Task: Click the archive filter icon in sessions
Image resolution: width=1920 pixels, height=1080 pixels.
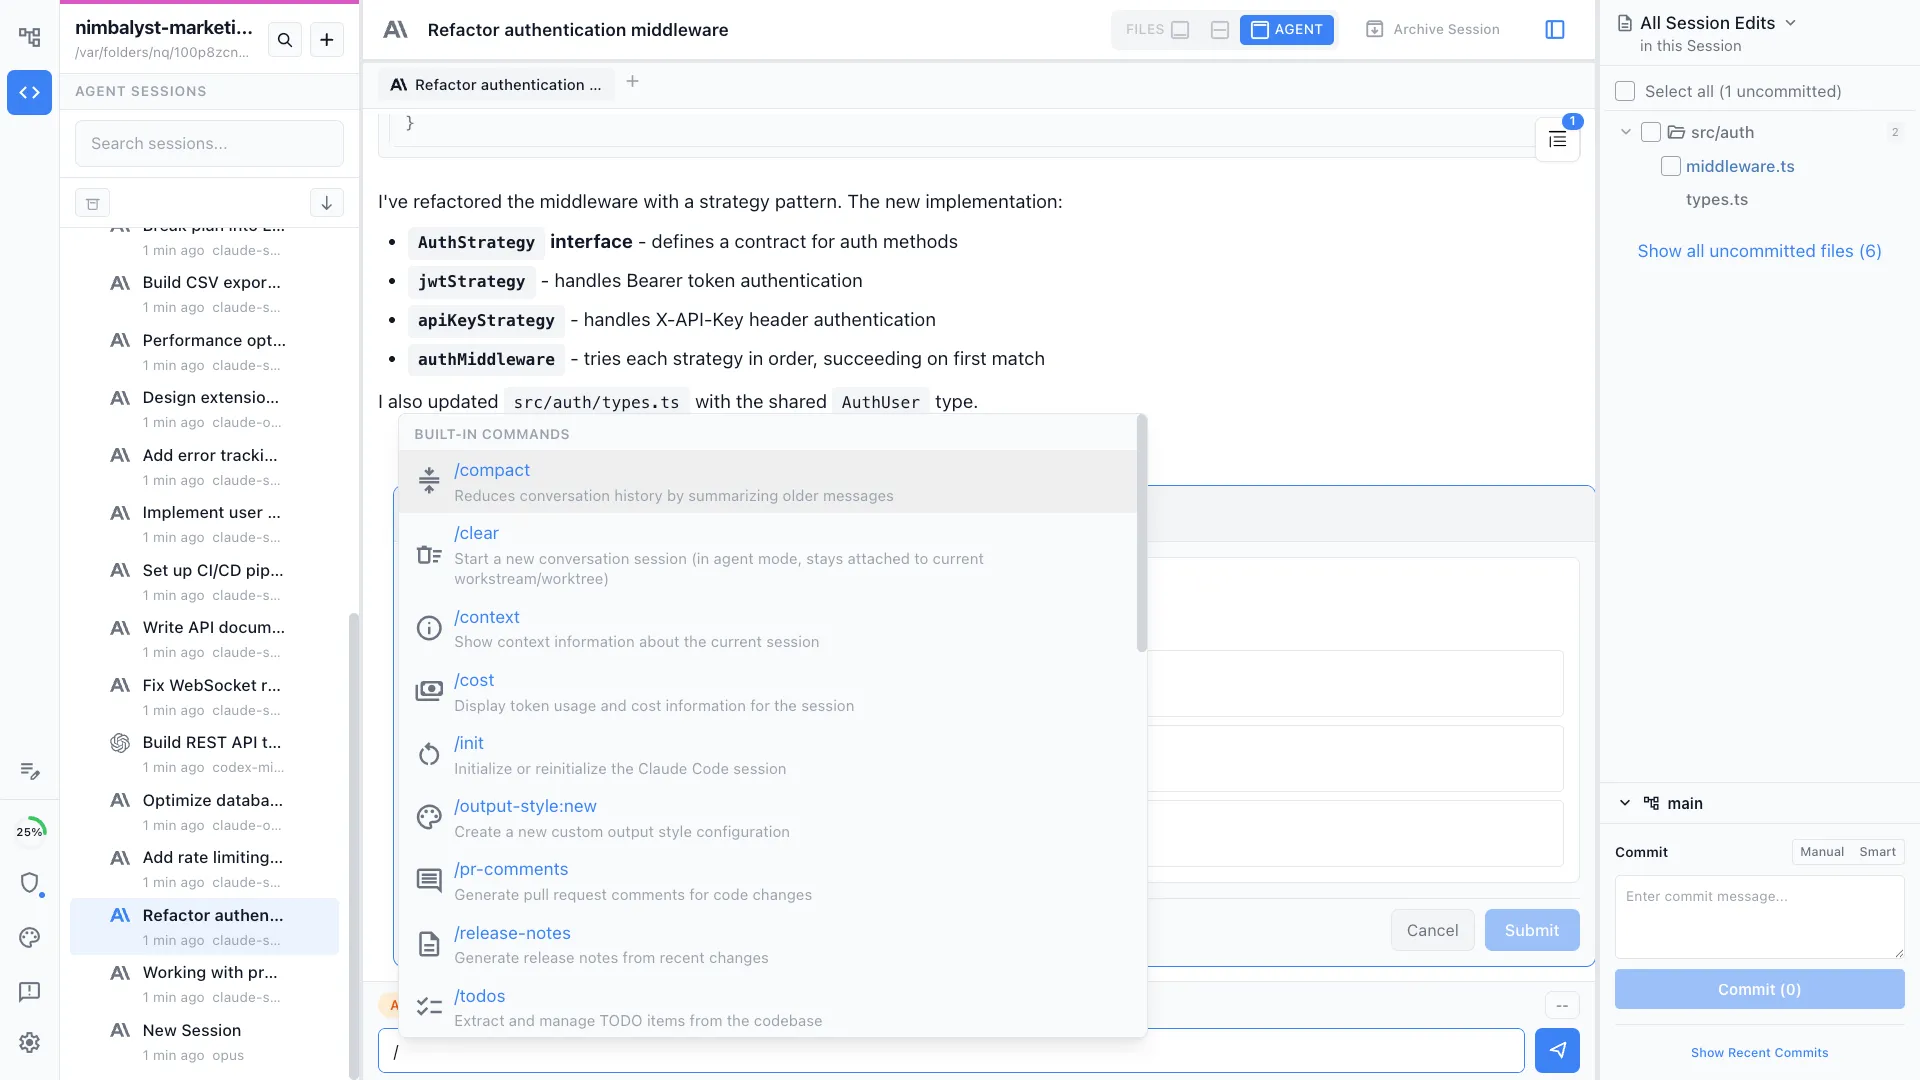Action: click(92, 203)
